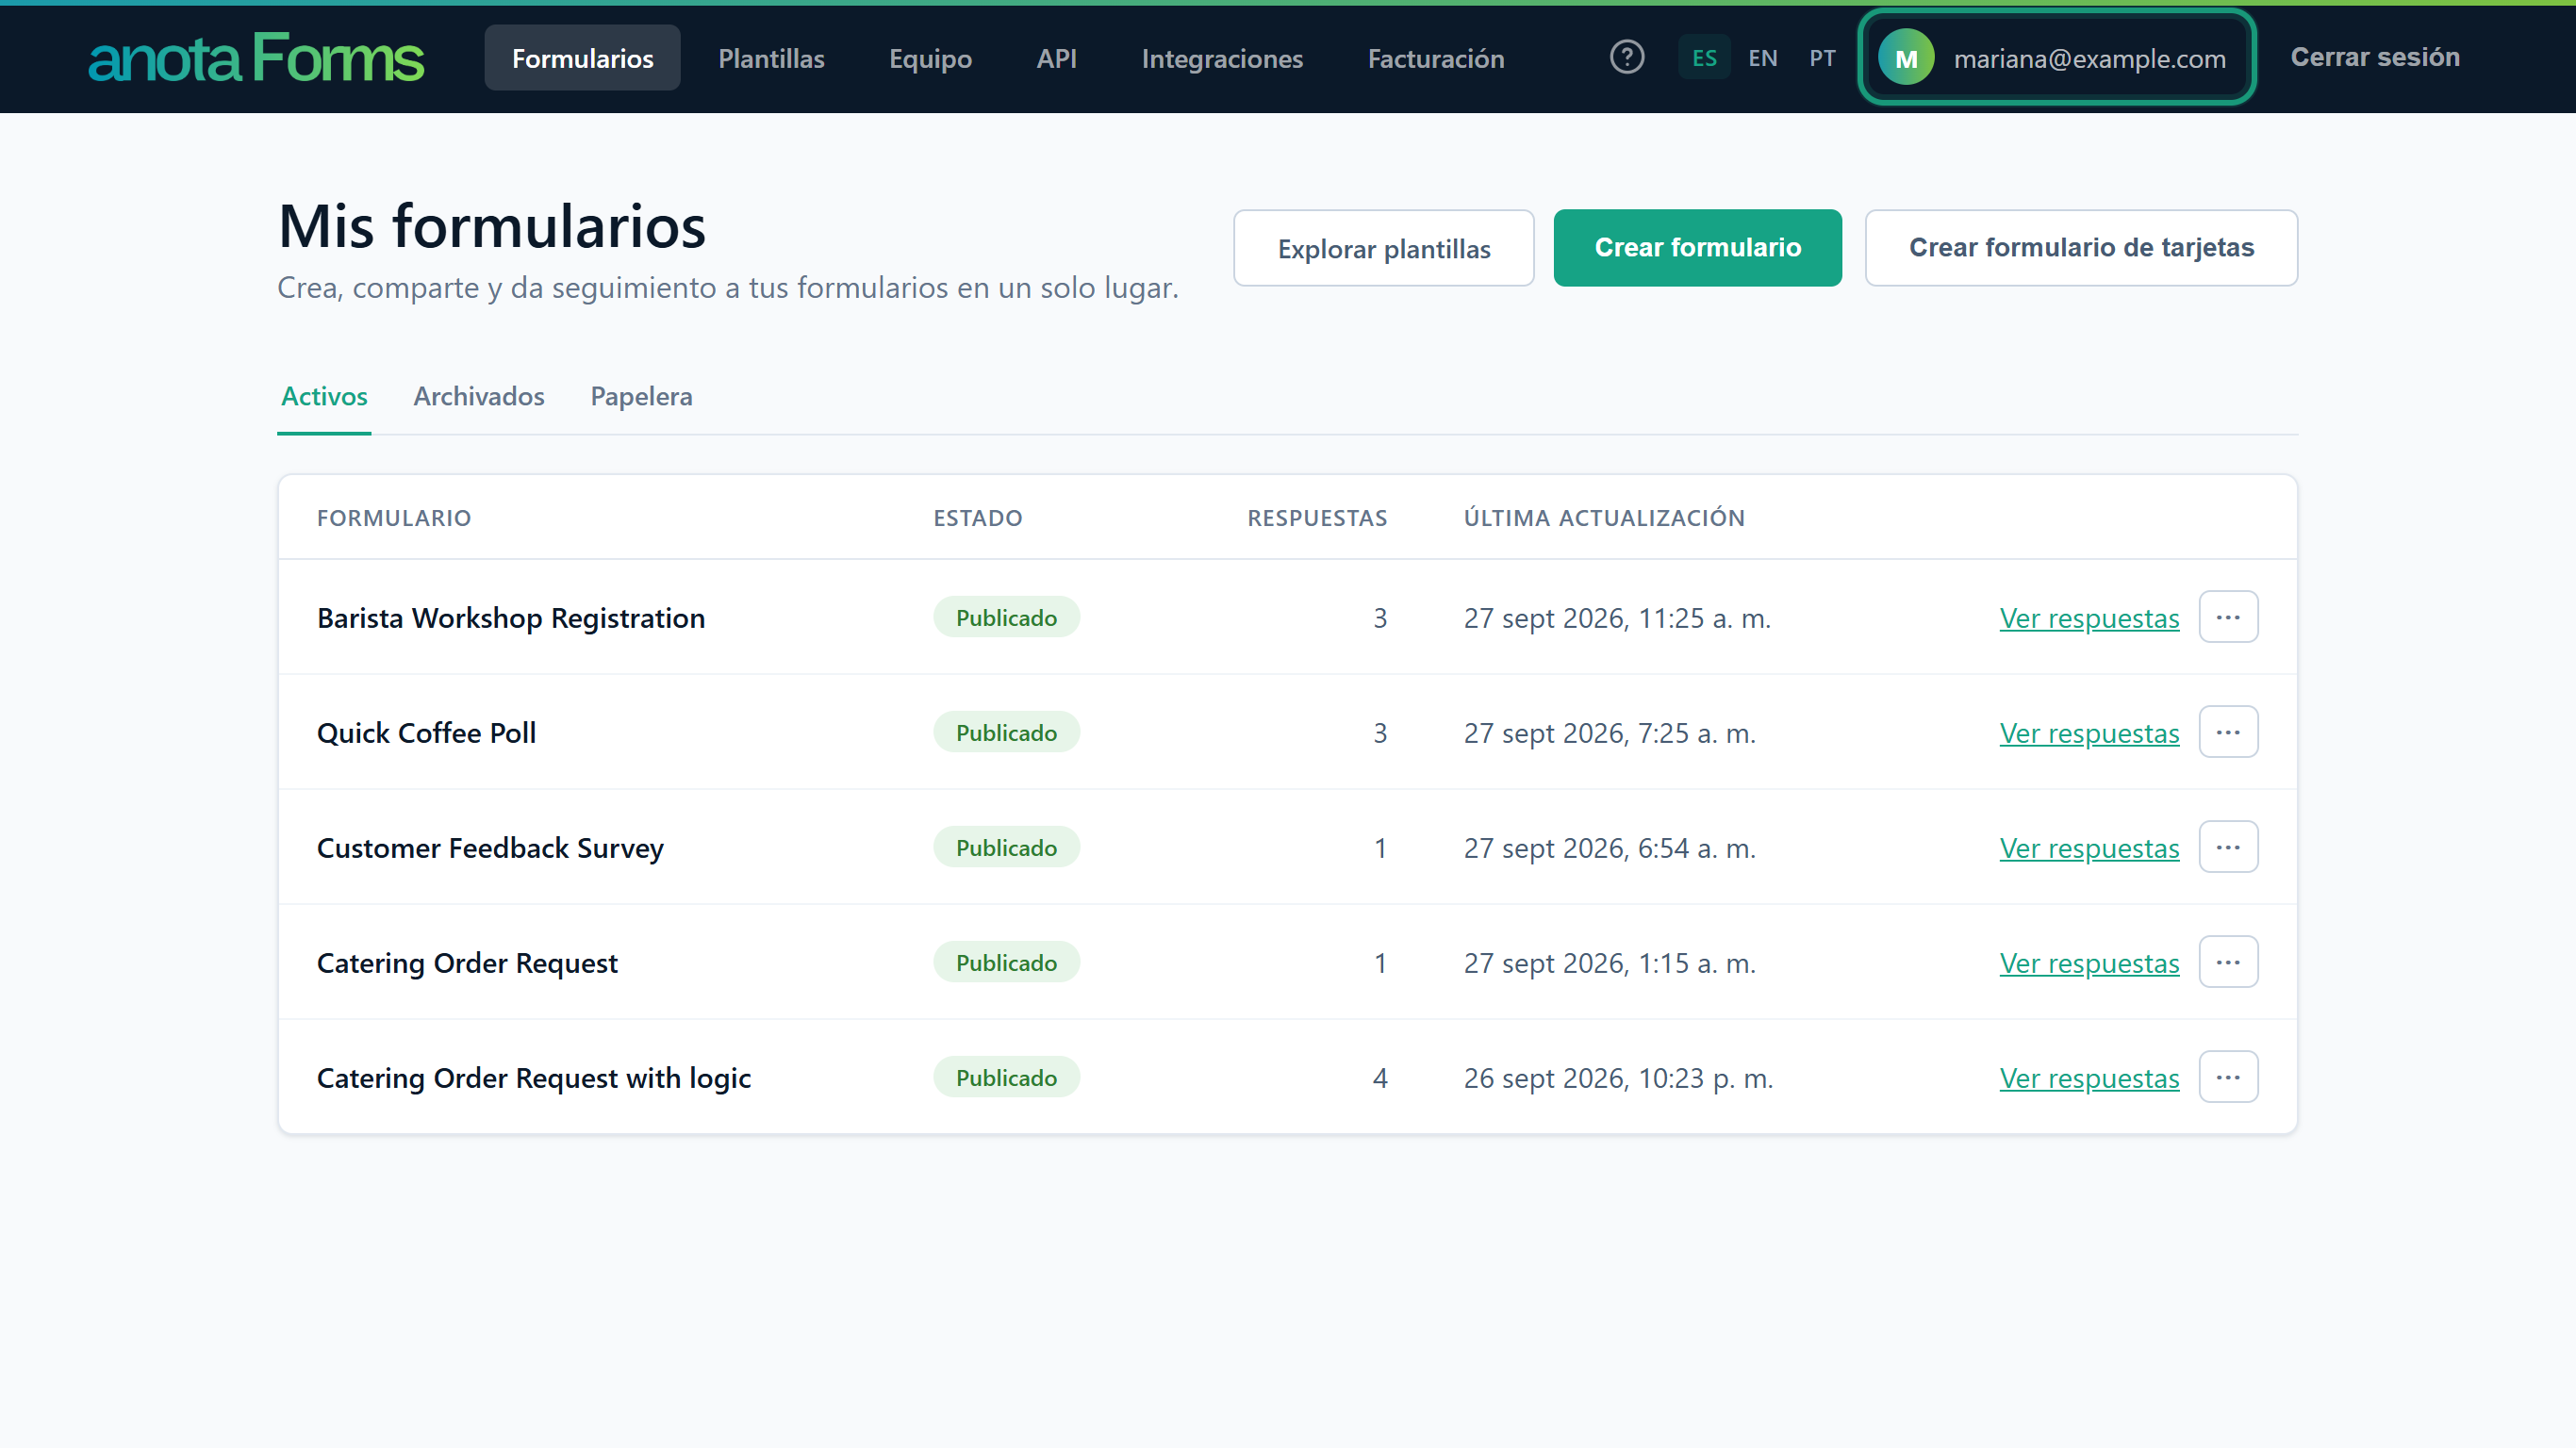The width and height of the screenshot is (2576, 1448).
Task: Click the green M avatar circle
Action: (1906, 58)
